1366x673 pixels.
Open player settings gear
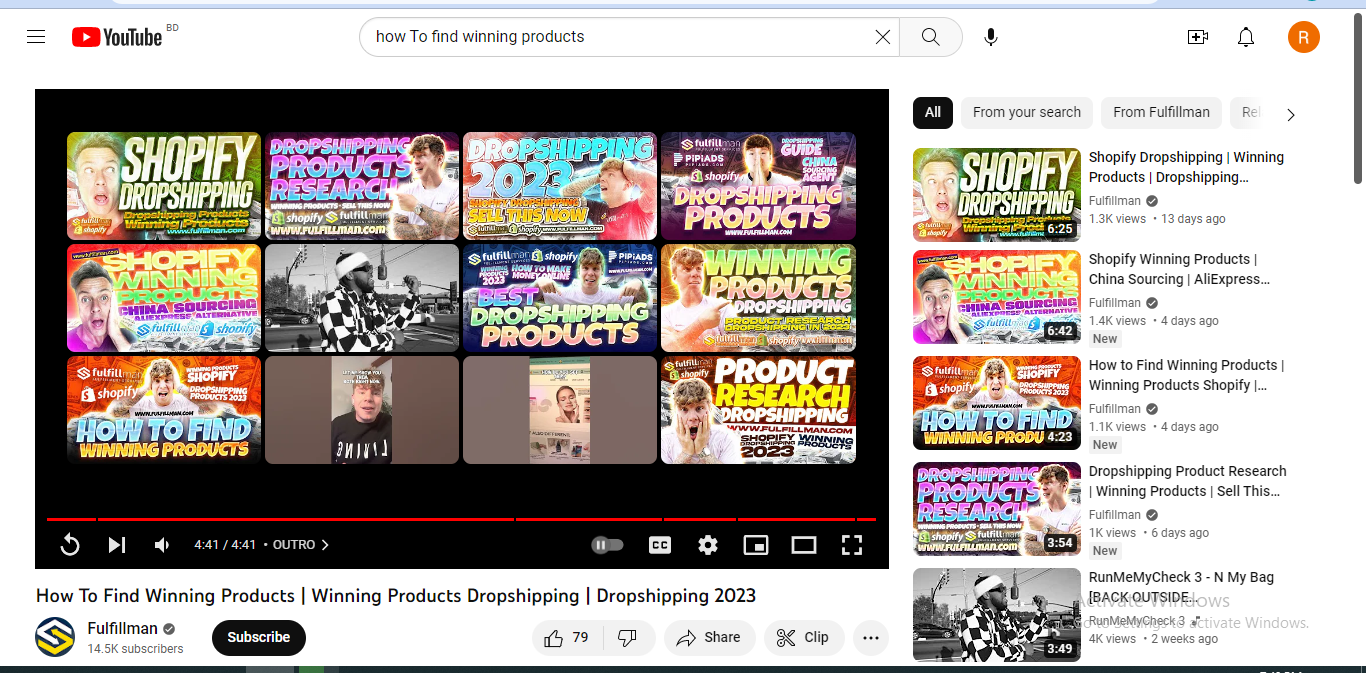pos(708,545)
